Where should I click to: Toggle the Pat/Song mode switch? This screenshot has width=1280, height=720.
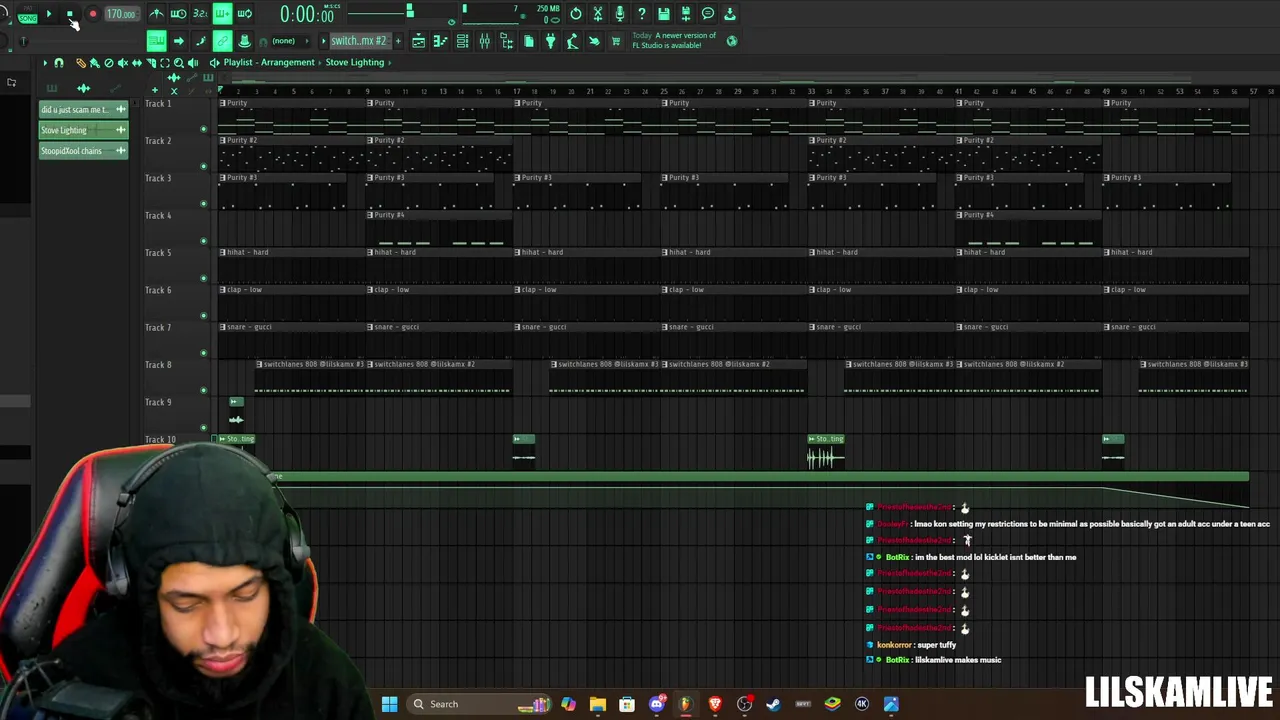click(27, 14)
